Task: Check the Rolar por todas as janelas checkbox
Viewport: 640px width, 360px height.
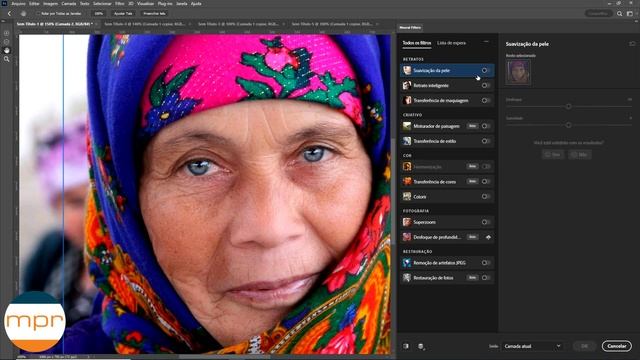Action: point(38,13)
